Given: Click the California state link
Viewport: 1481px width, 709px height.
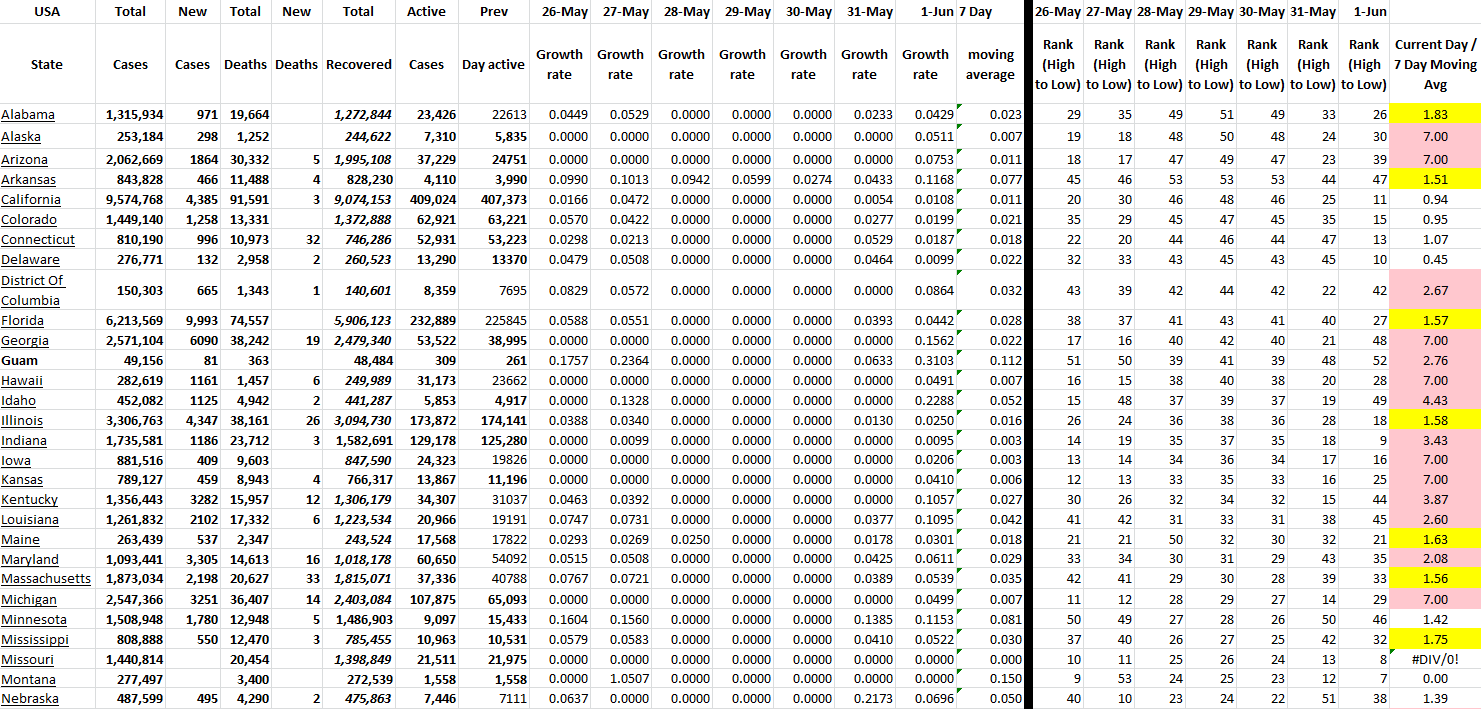Looking at the screenshot, I should (x=31, y=200).
